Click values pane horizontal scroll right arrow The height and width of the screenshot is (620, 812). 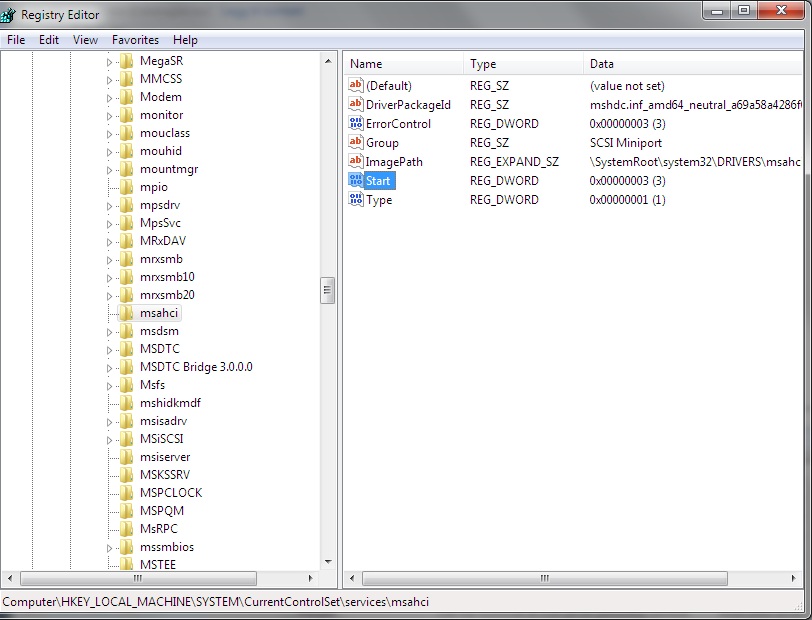coord(793,578)
